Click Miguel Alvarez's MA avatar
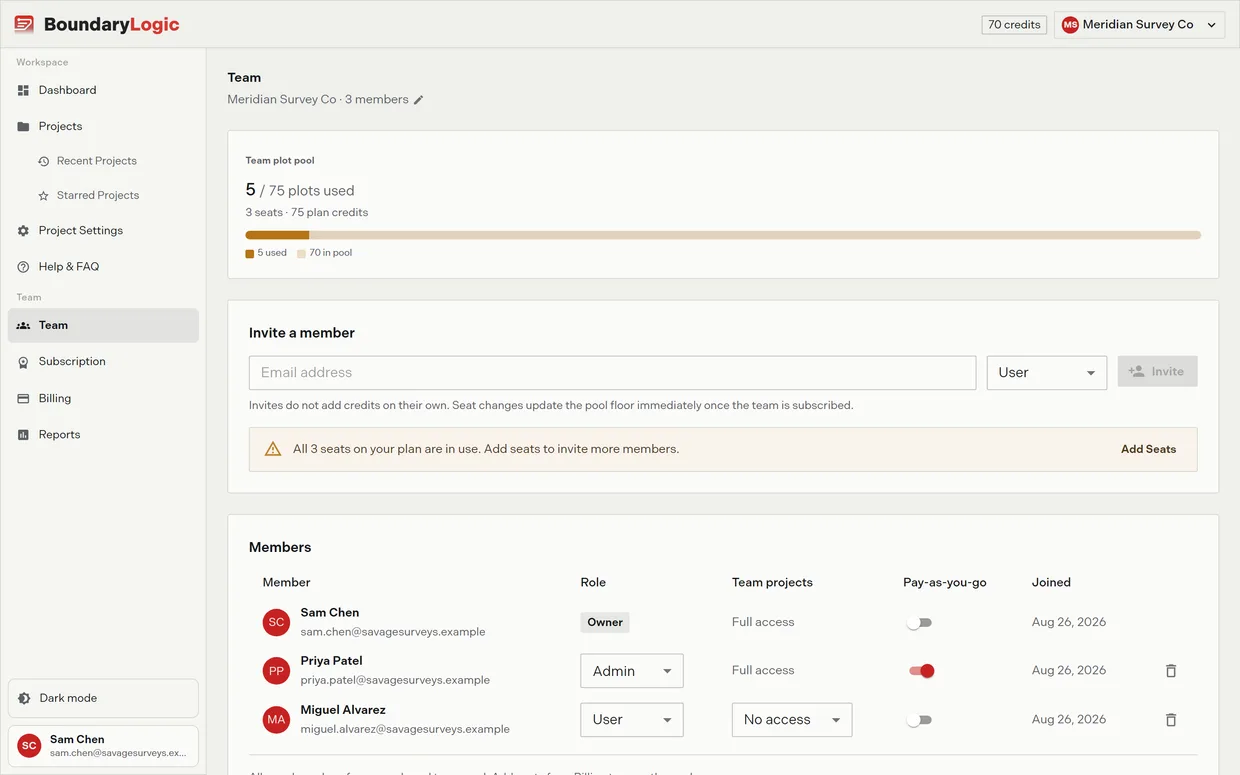This screenshot has height=775, width=1240. [276, 720]
